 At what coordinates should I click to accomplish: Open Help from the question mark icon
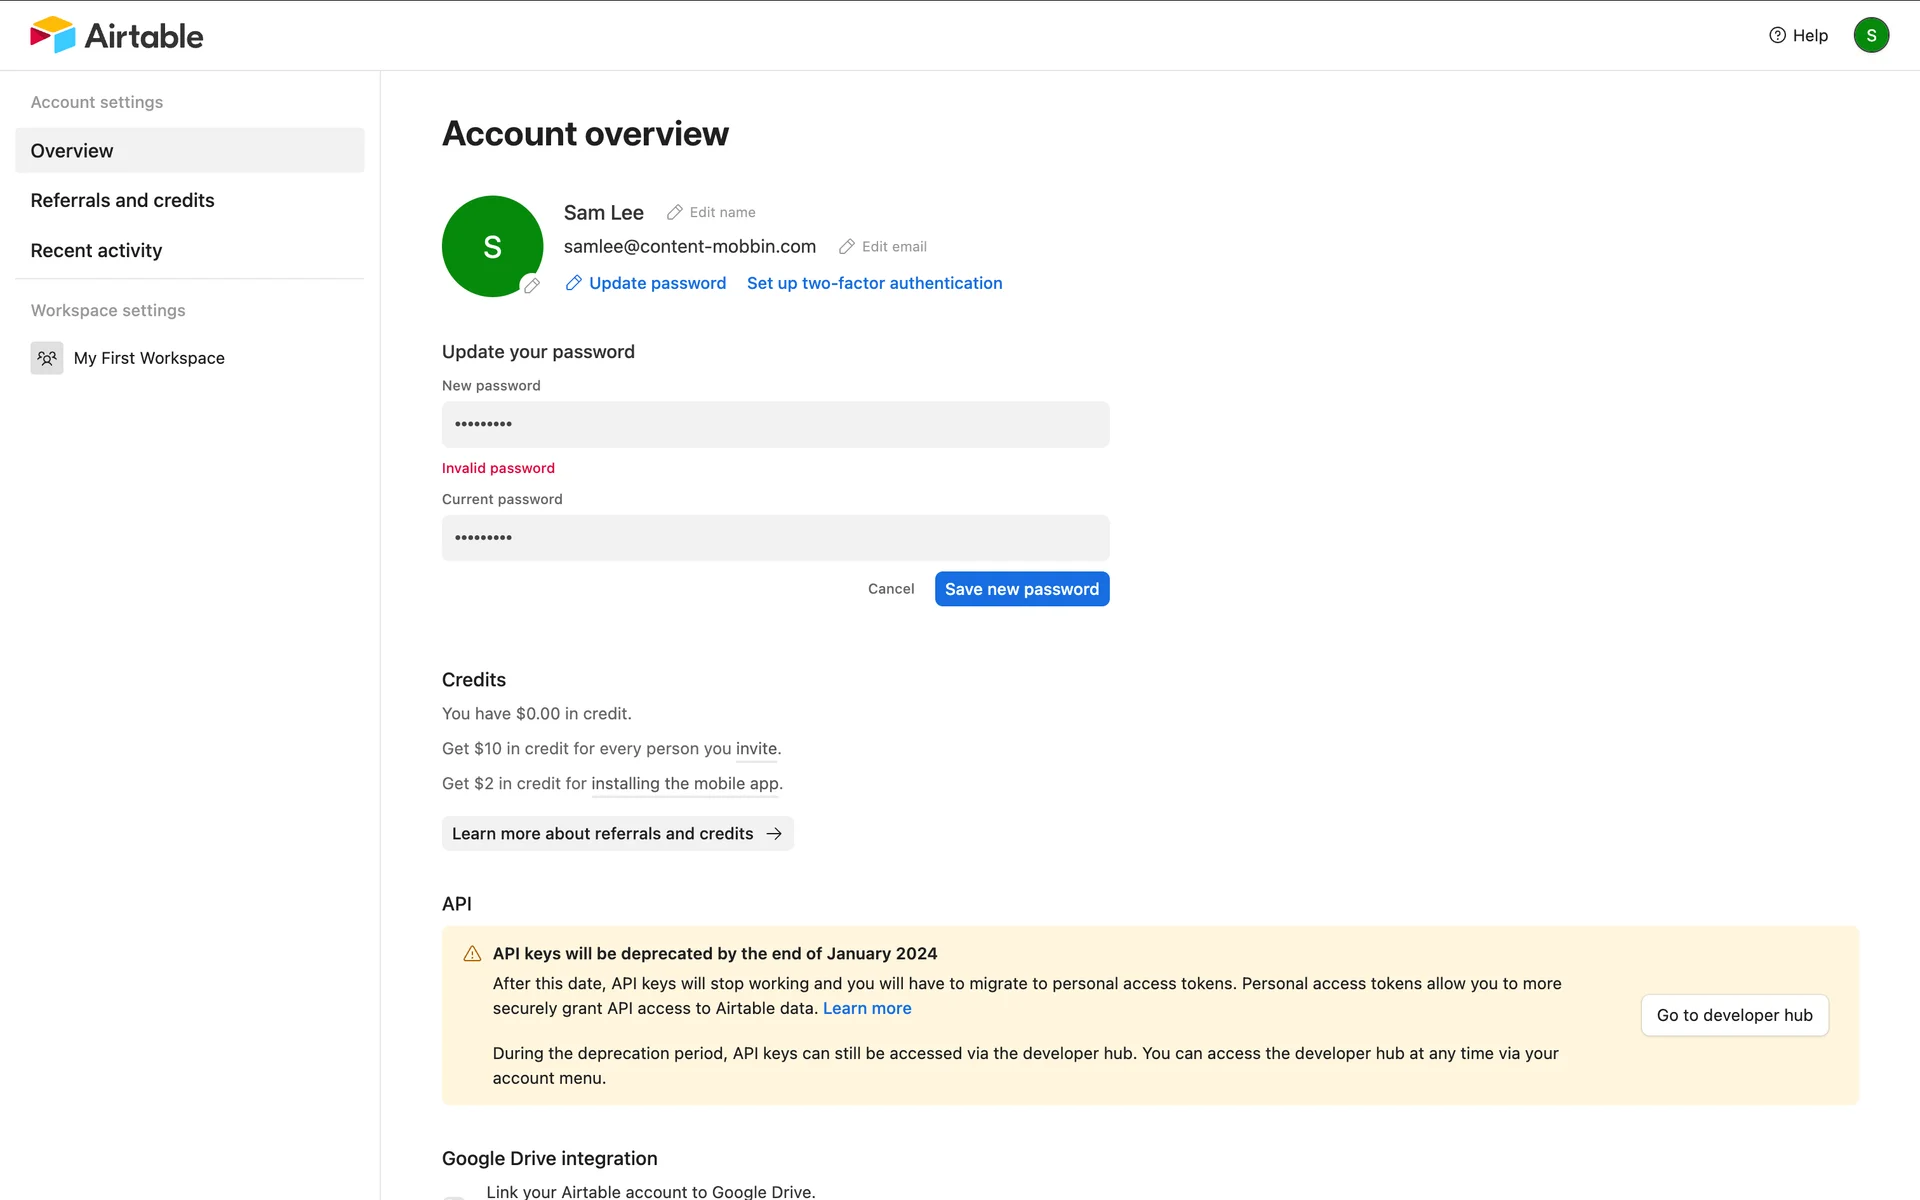(1777, 35)
